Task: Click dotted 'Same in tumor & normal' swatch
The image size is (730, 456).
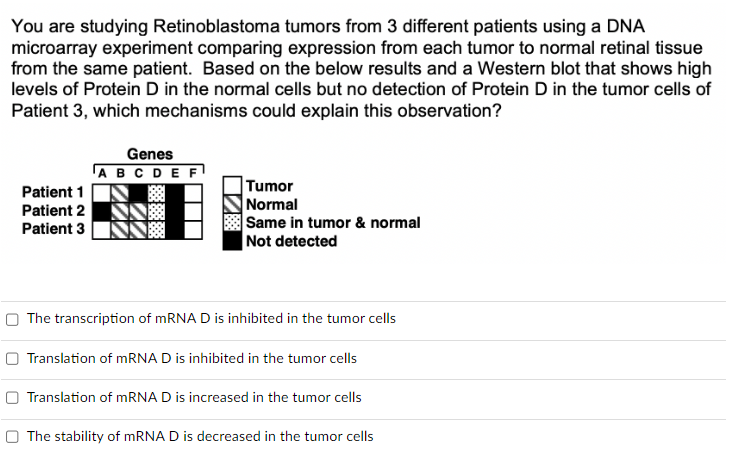Action: tap(232, 223)
